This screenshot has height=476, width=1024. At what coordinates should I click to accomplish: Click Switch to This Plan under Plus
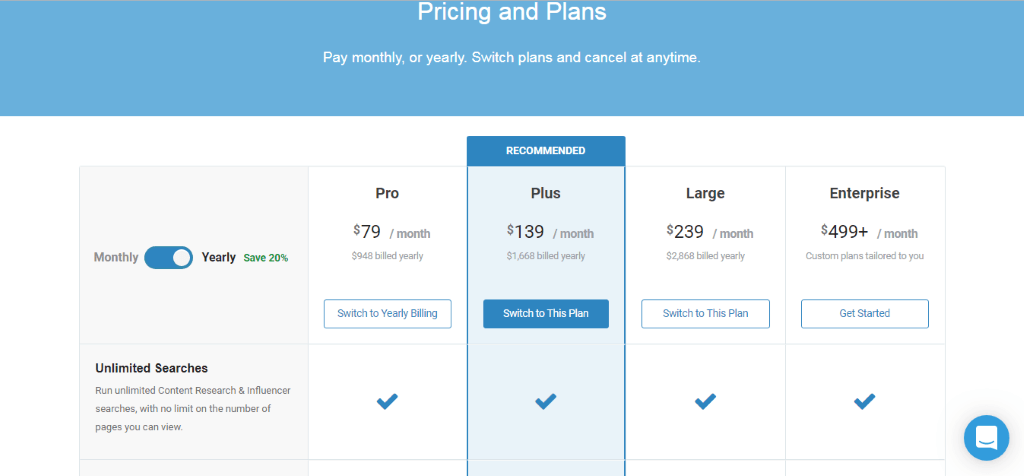546,313
